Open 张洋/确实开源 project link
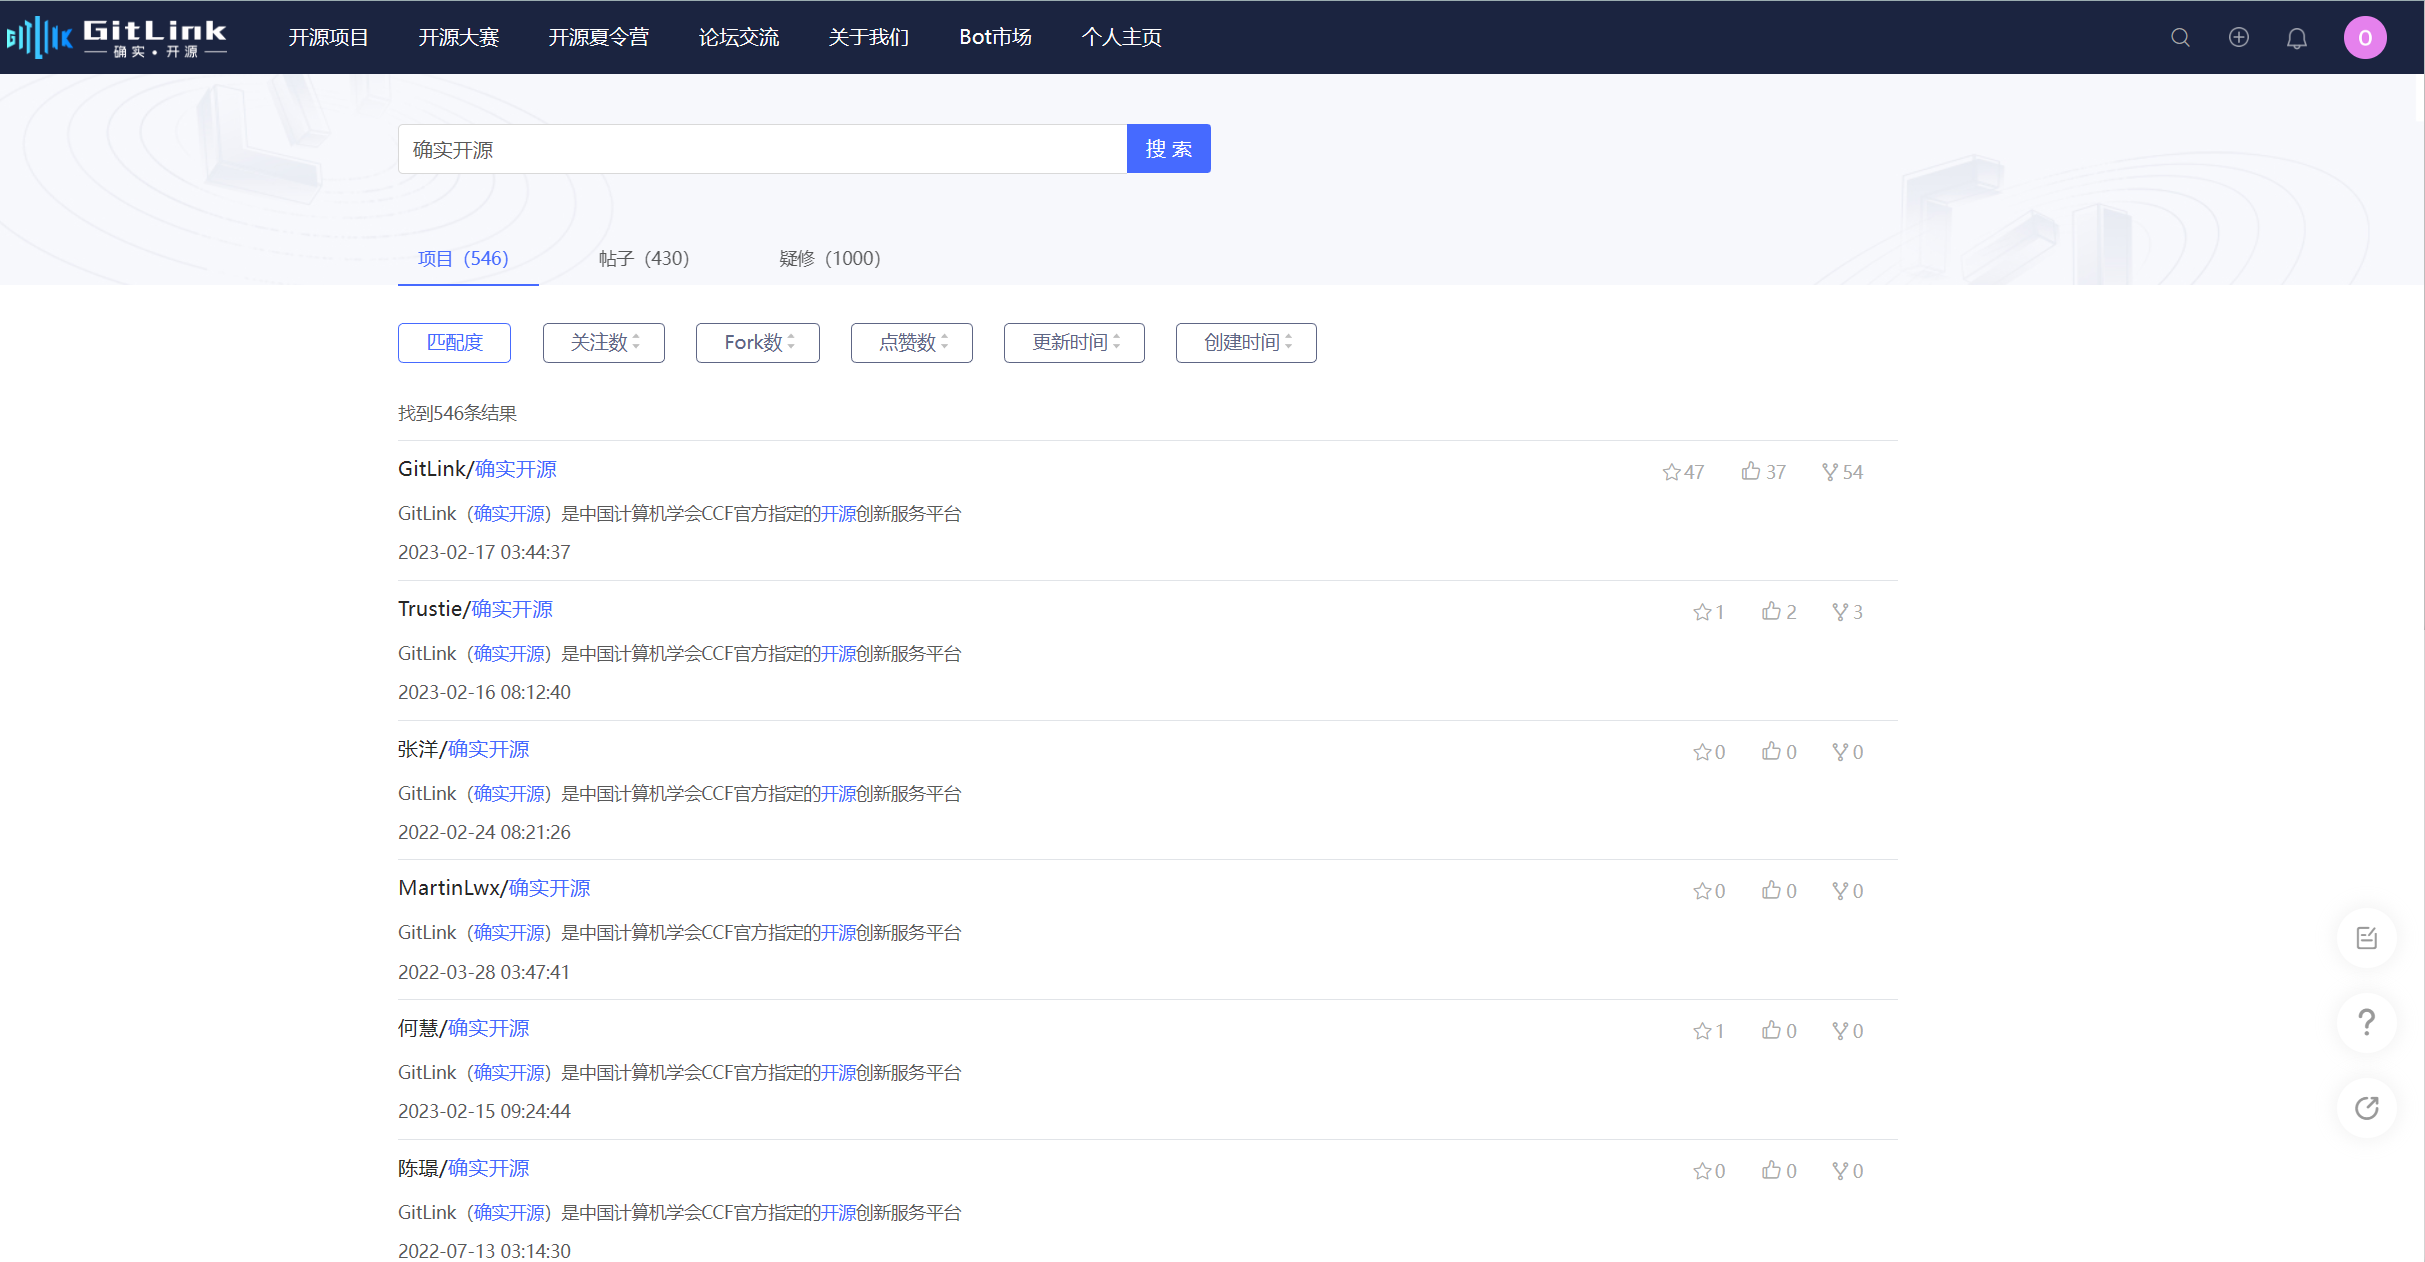 (x=464, y=749)
